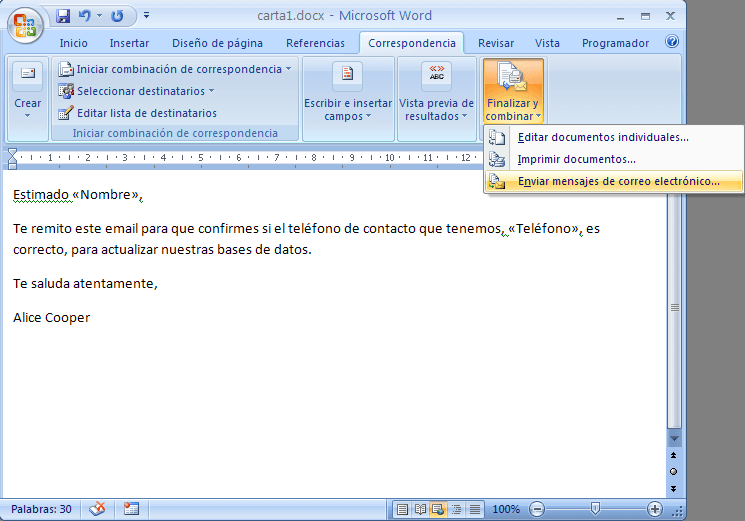
Task: Click the macro recording status icon
Action: pyautogui.click(x=131, y=509)
